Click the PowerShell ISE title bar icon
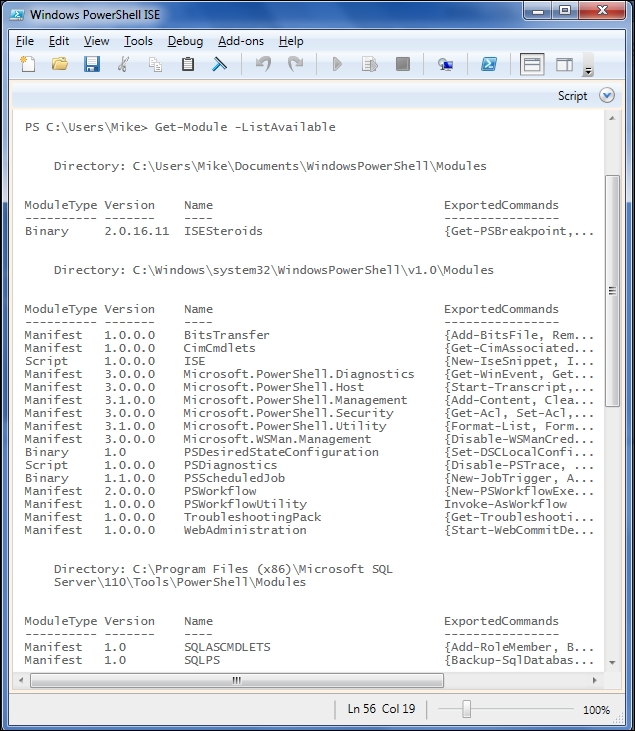The height and width of the screenshot is (731, 635). 16,14
